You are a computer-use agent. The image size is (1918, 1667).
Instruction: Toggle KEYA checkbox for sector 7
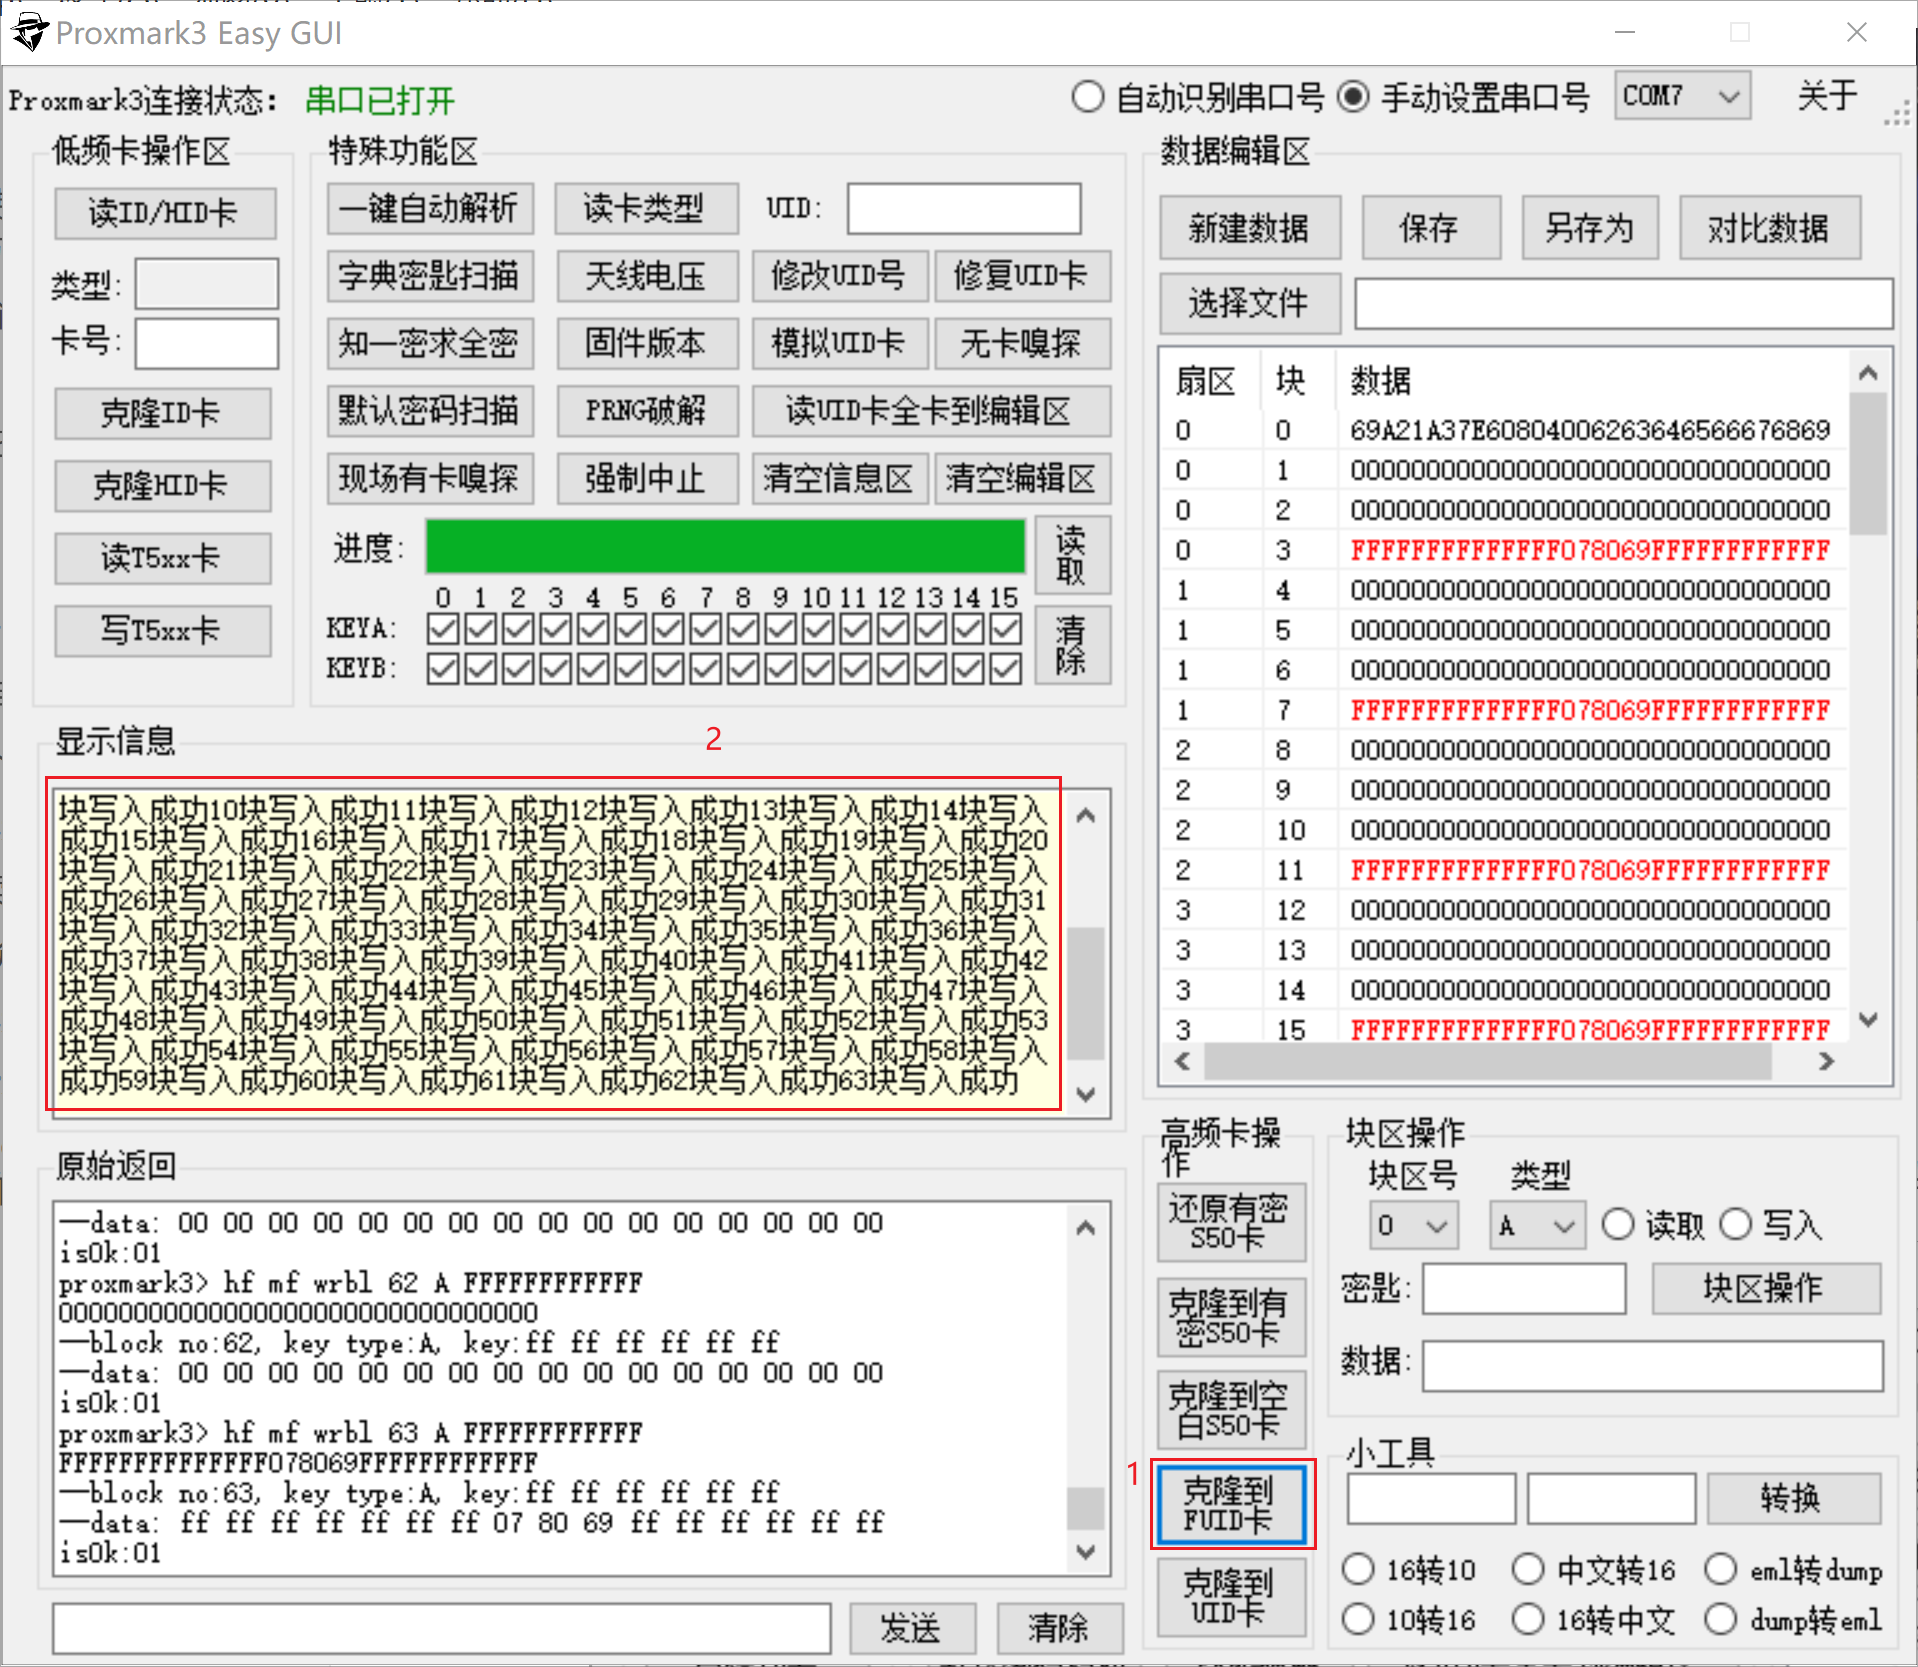click(x=705, y=630)
